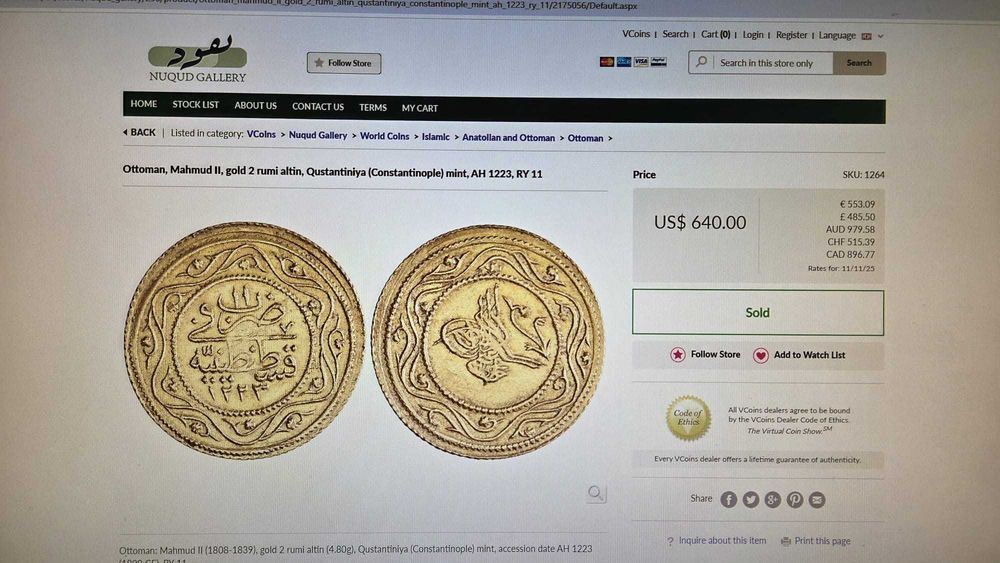
Task: Share item via Twitter icon
Action: tap(751, 500)
